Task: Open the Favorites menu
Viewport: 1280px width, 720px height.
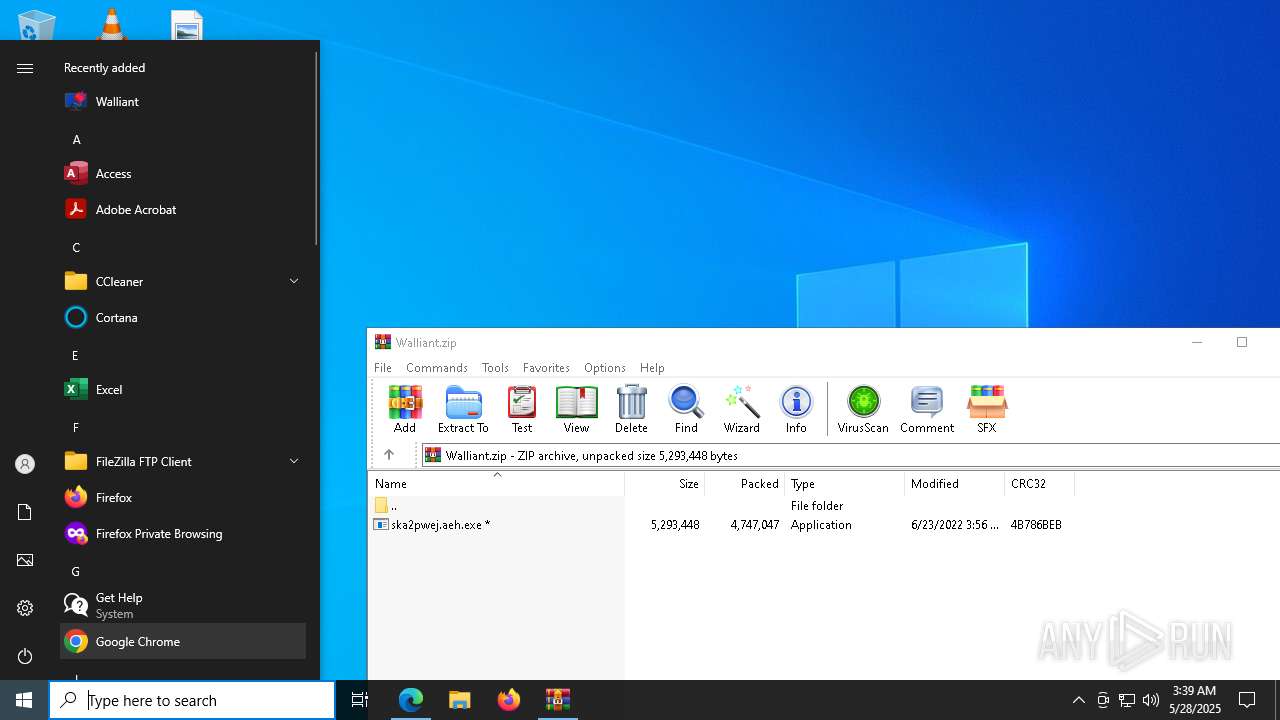Action: [546, 368]
